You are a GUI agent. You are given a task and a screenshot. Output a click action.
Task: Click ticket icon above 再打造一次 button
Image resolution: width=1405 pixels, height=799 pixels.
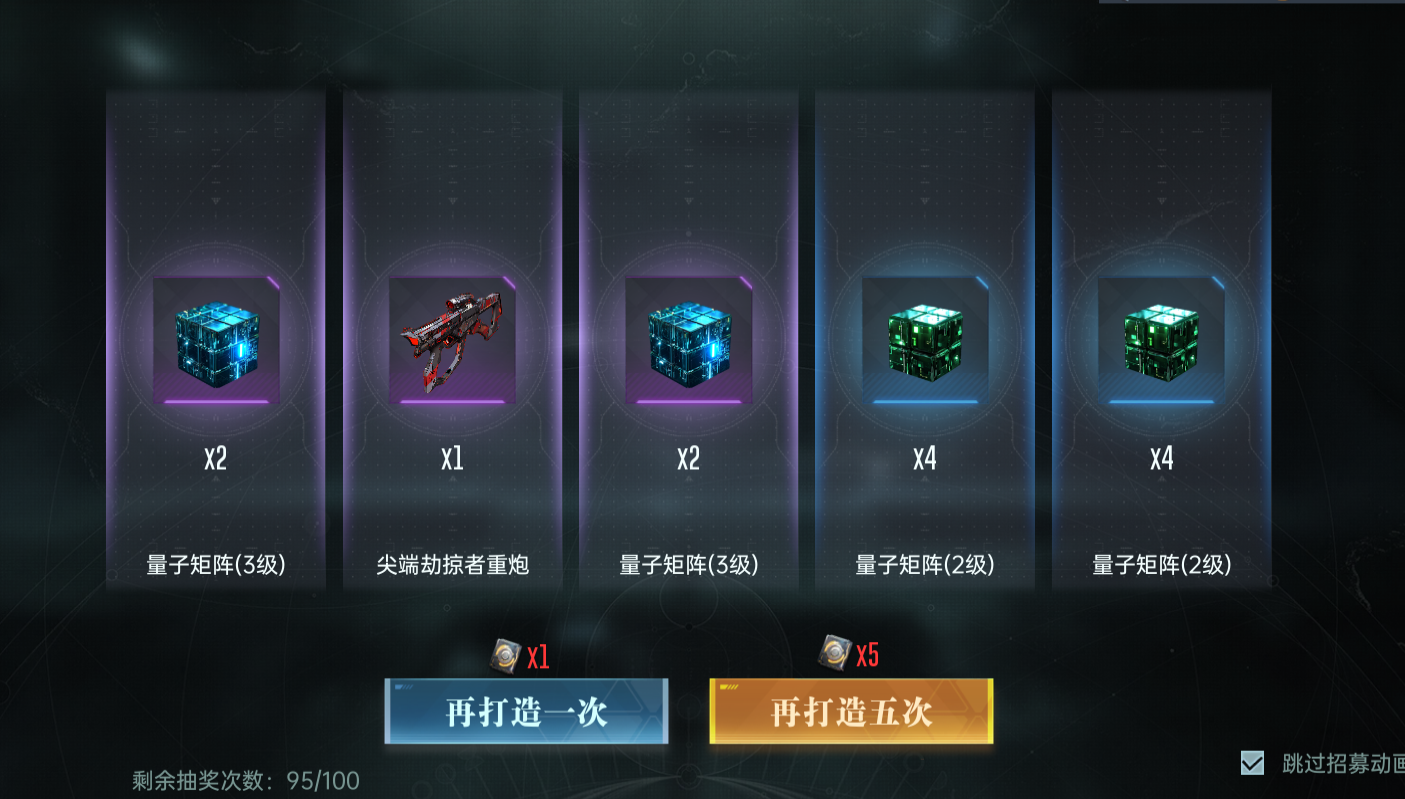(506, 656)
